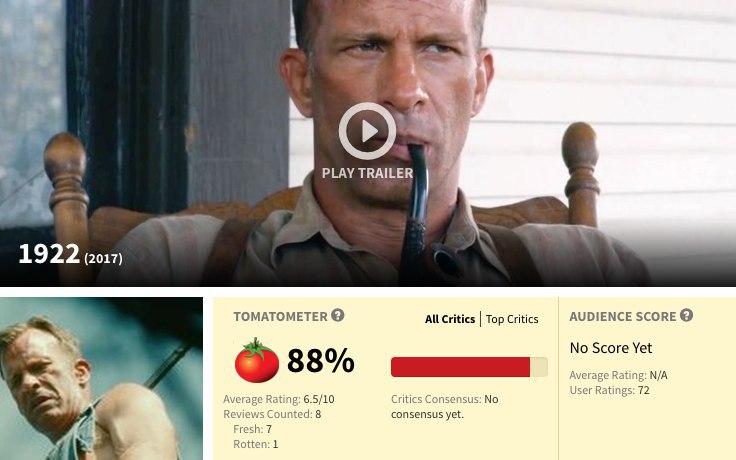Screen dimensions: 736x460
Task: Click the 1922 movie title
Action: coord(49,254)
